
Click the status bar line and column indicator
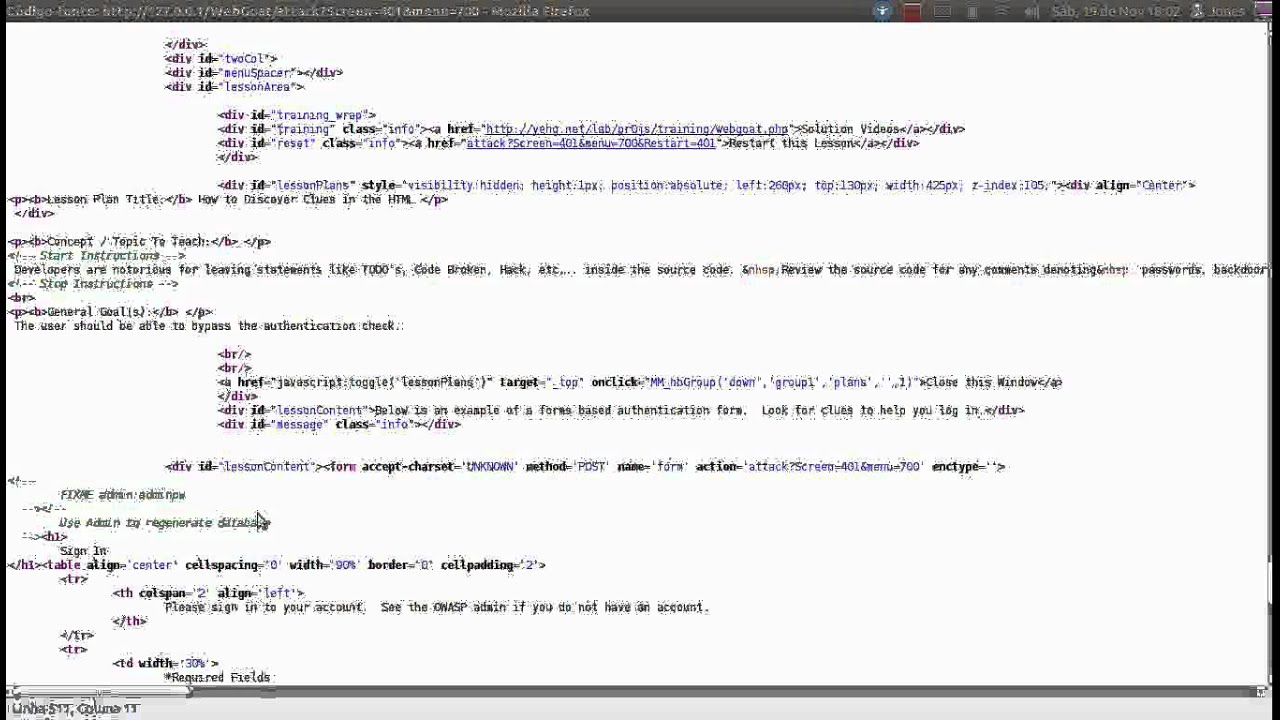click(x=75, y=708)
